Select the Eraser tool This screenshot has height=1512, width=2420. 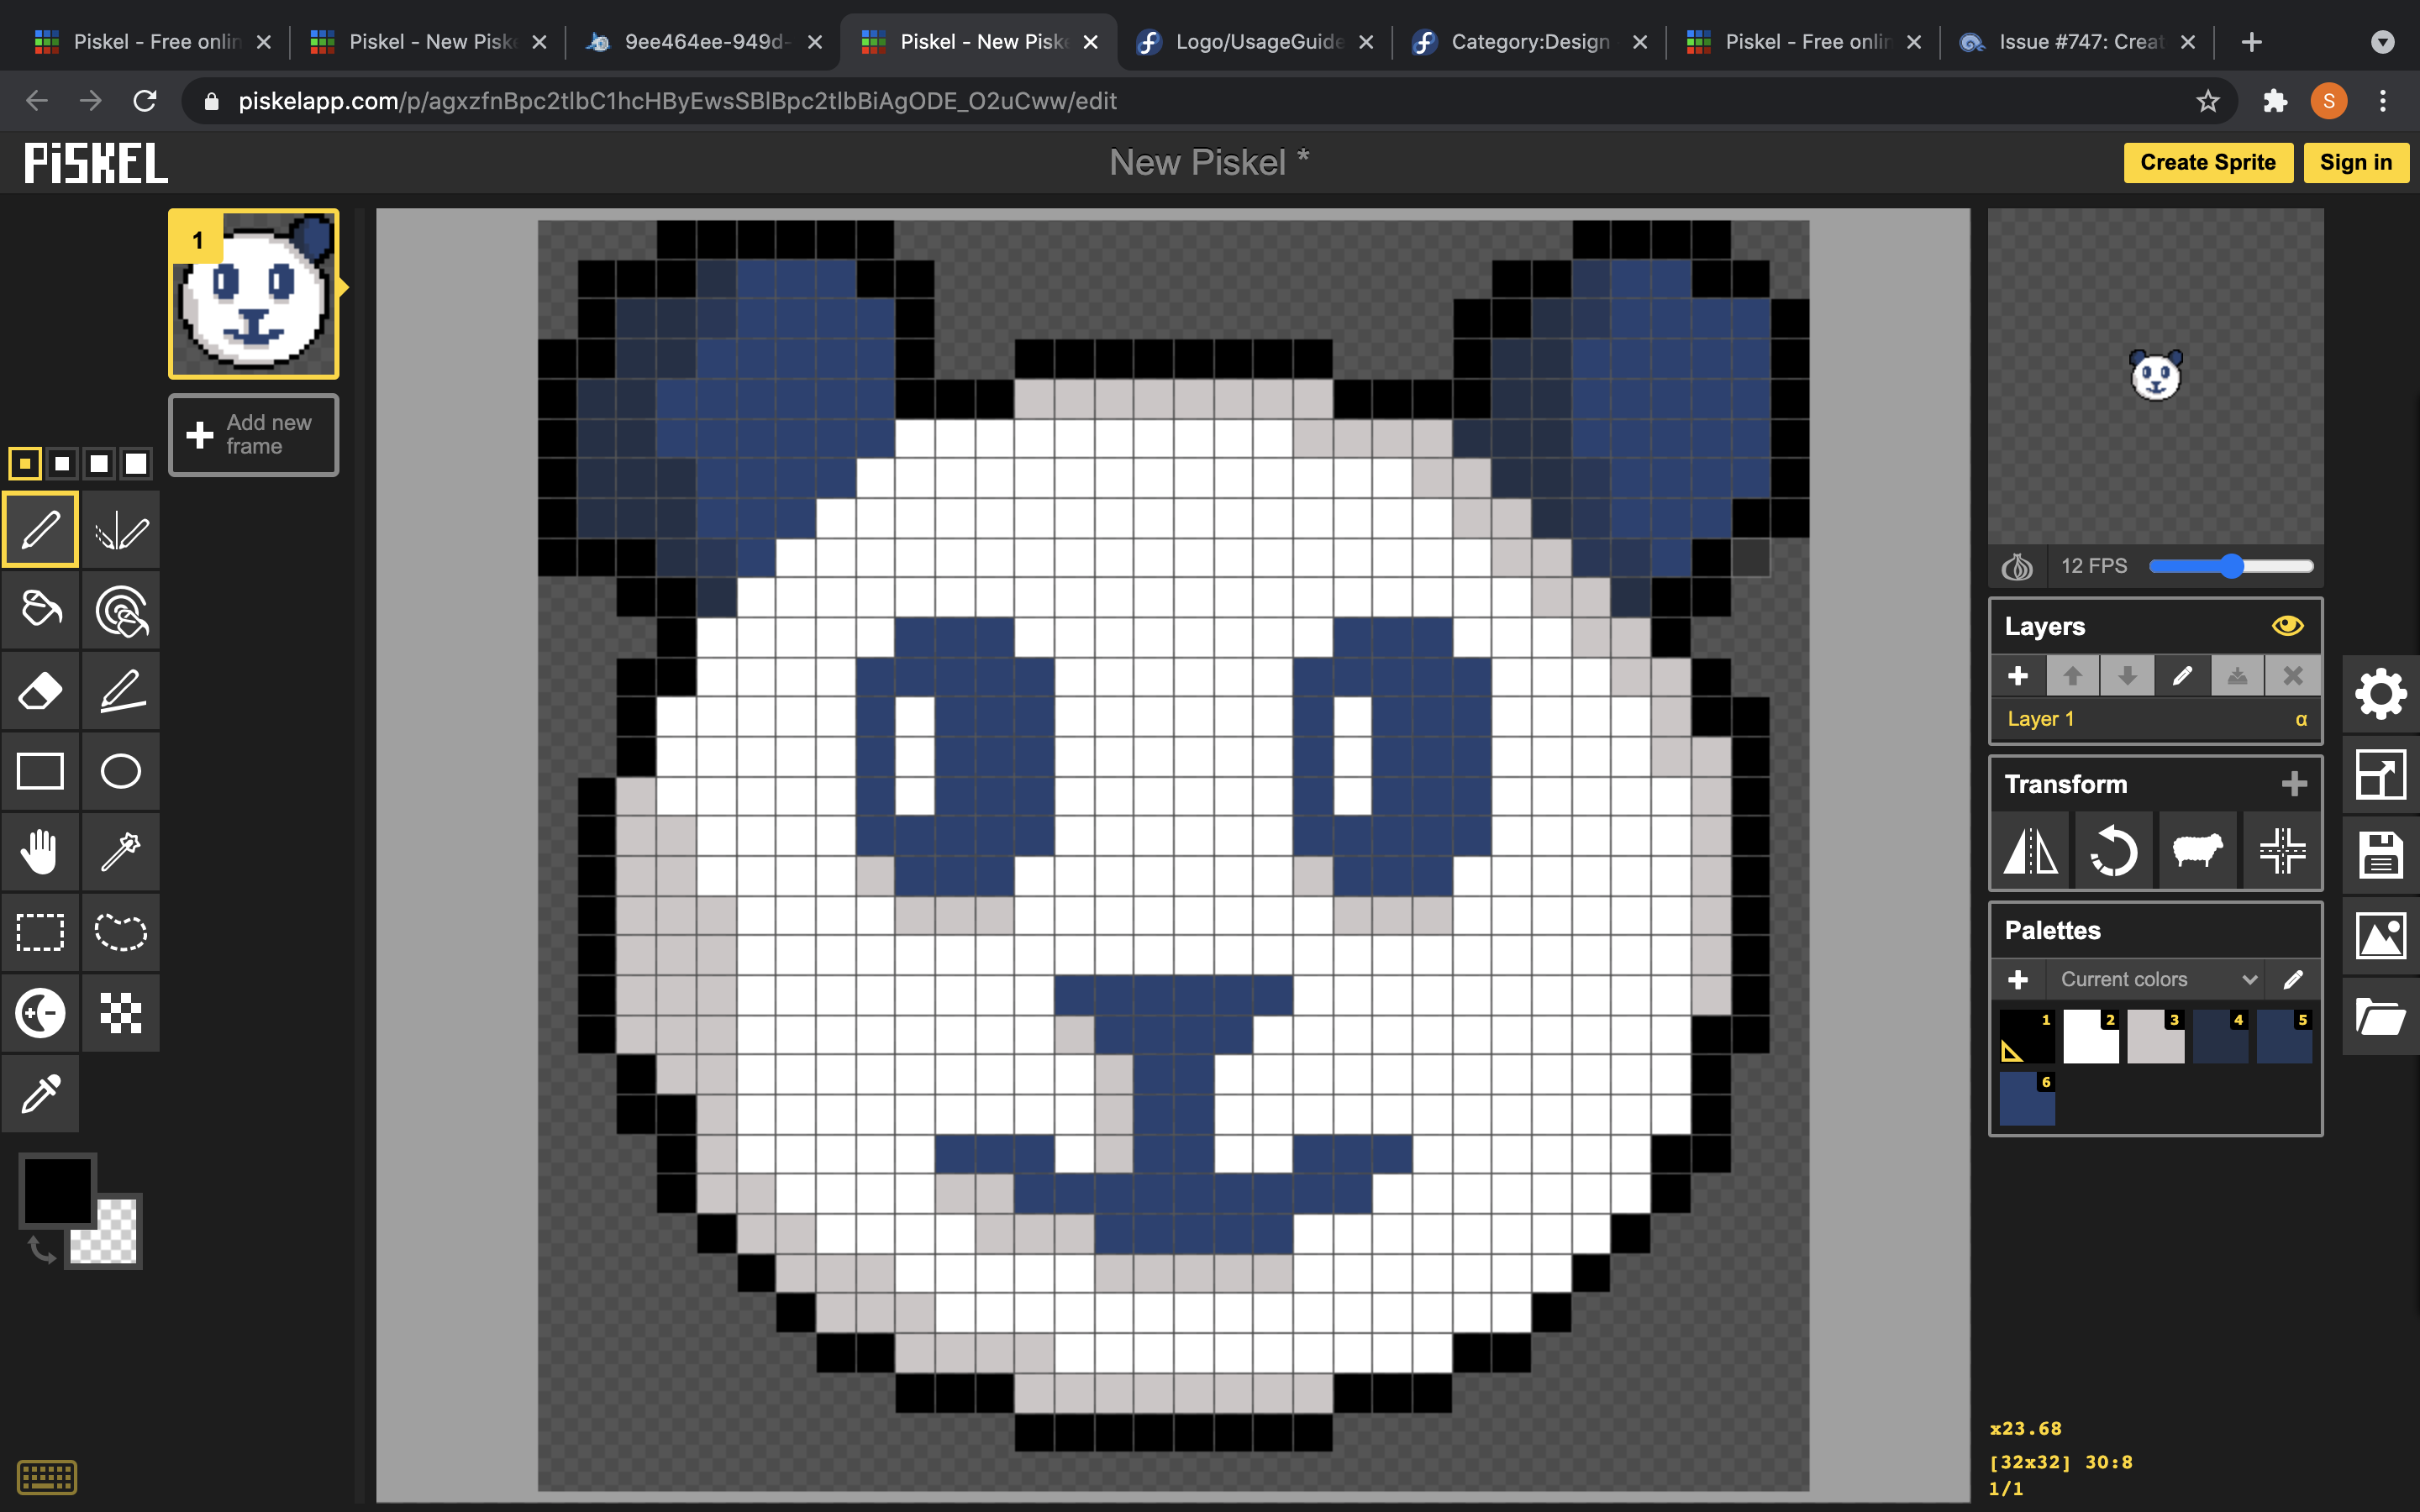pos(40,691)
